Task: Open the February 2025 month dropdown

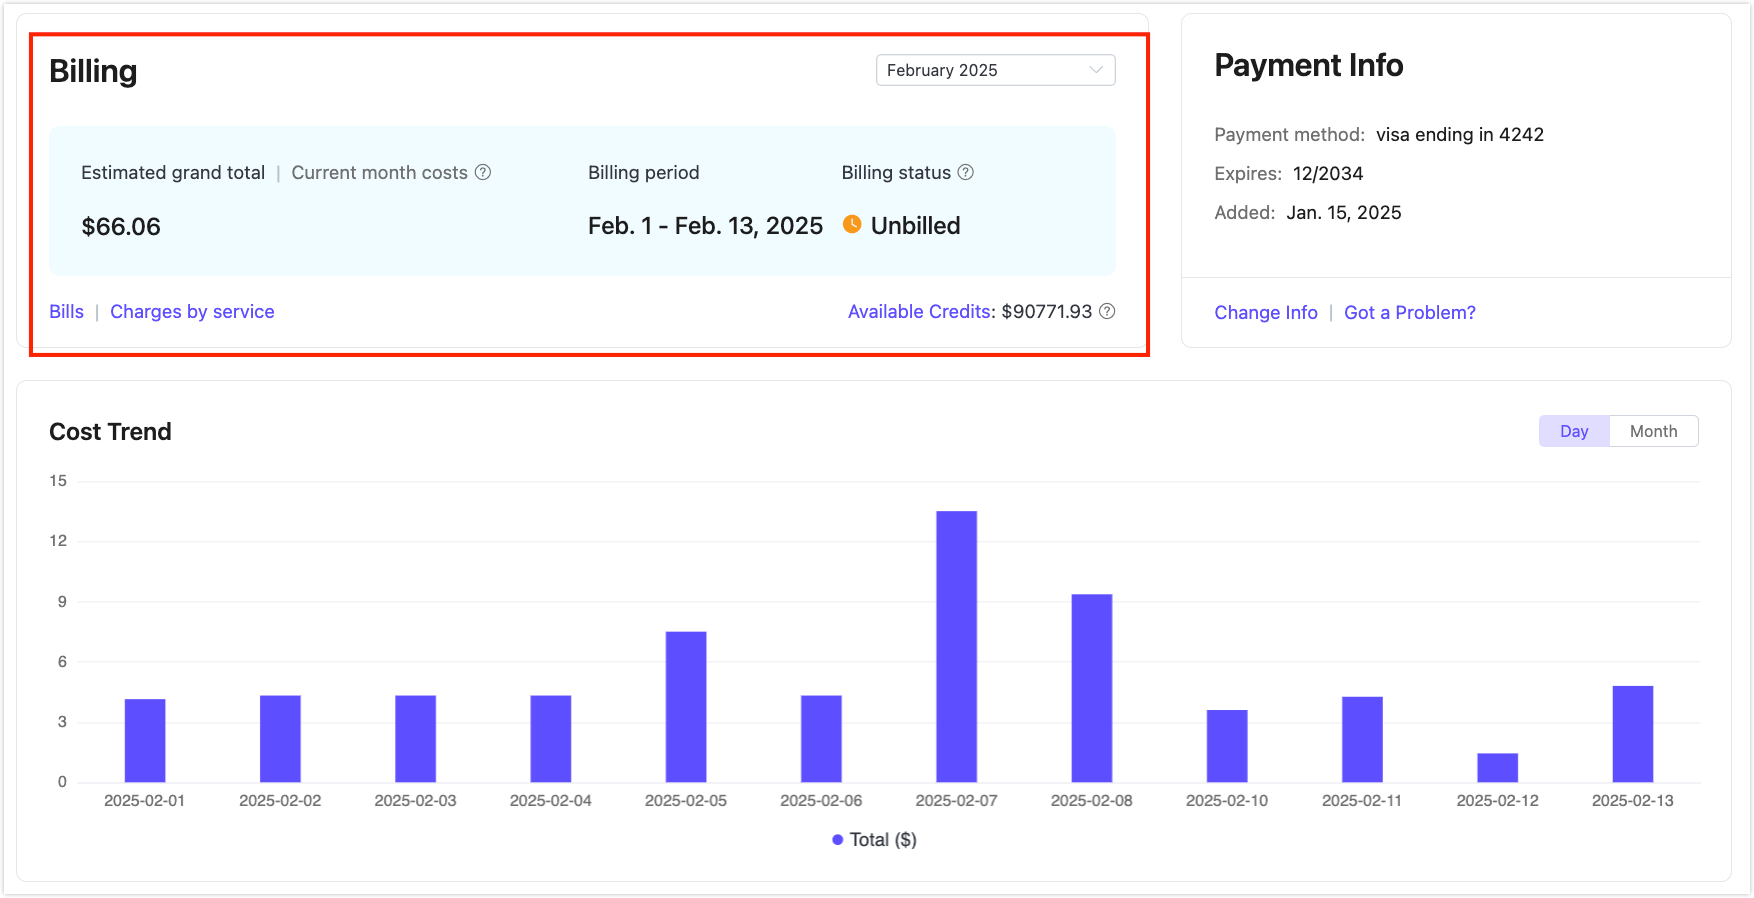Action: pyautogui.click(x=995, y=70)
